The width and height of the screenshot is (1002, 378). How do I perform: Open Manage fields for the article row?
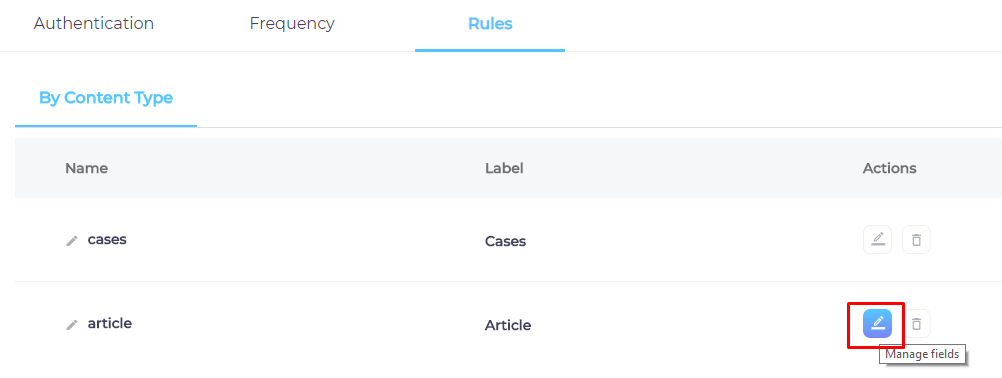[877, 323]
